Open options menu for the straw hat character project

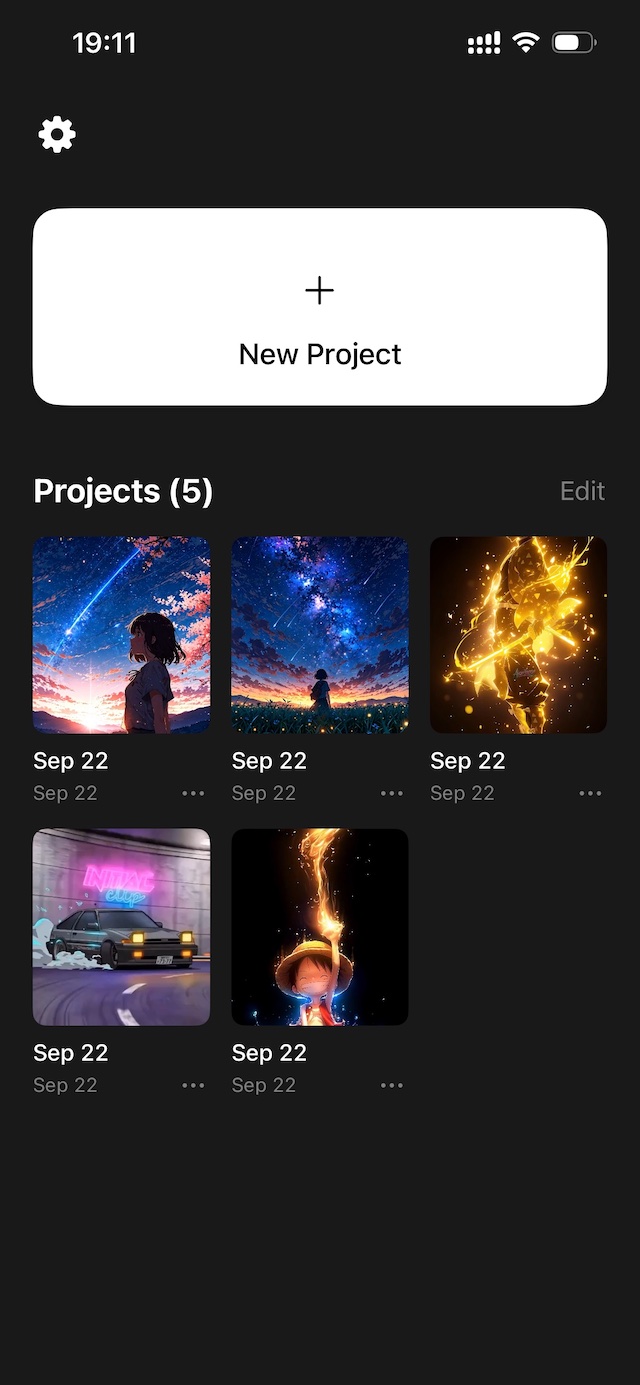(391, 1084)
